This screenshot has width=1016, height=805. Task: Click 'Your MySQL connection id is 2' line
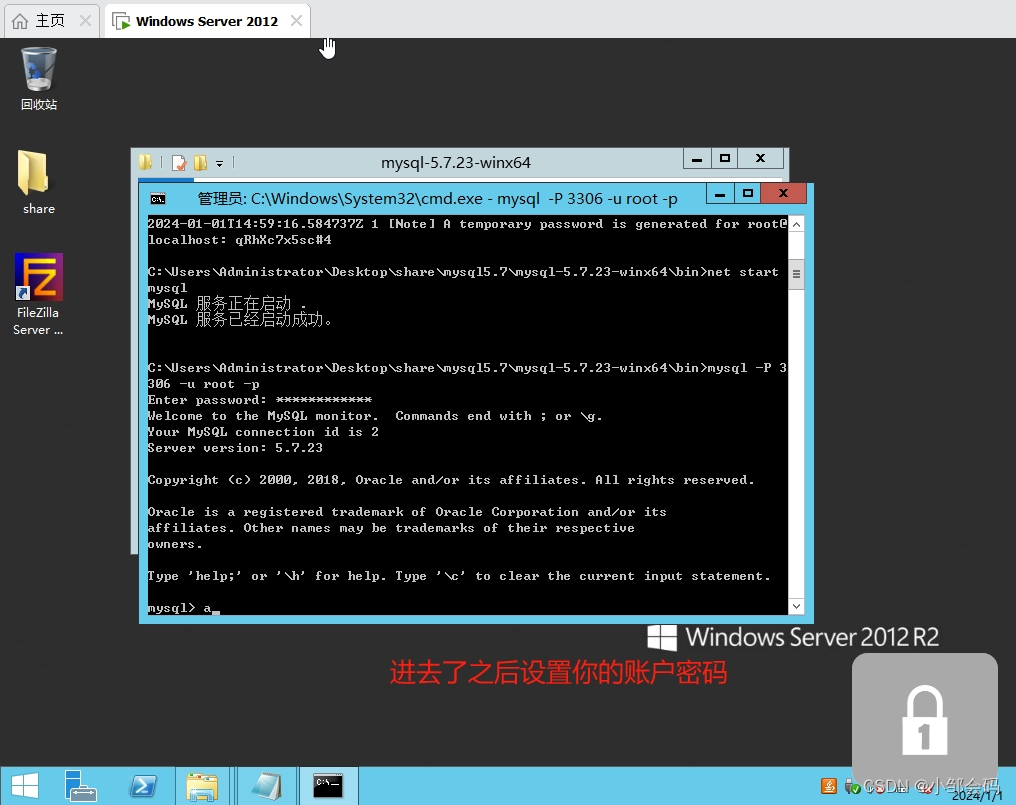pyautogui.click(x=263, y=432)
